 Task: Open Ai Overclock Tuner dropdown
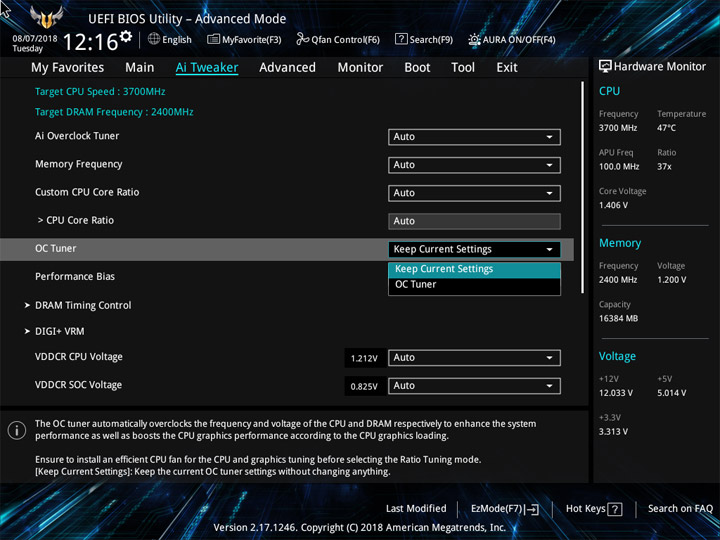[x=474, y=137]
